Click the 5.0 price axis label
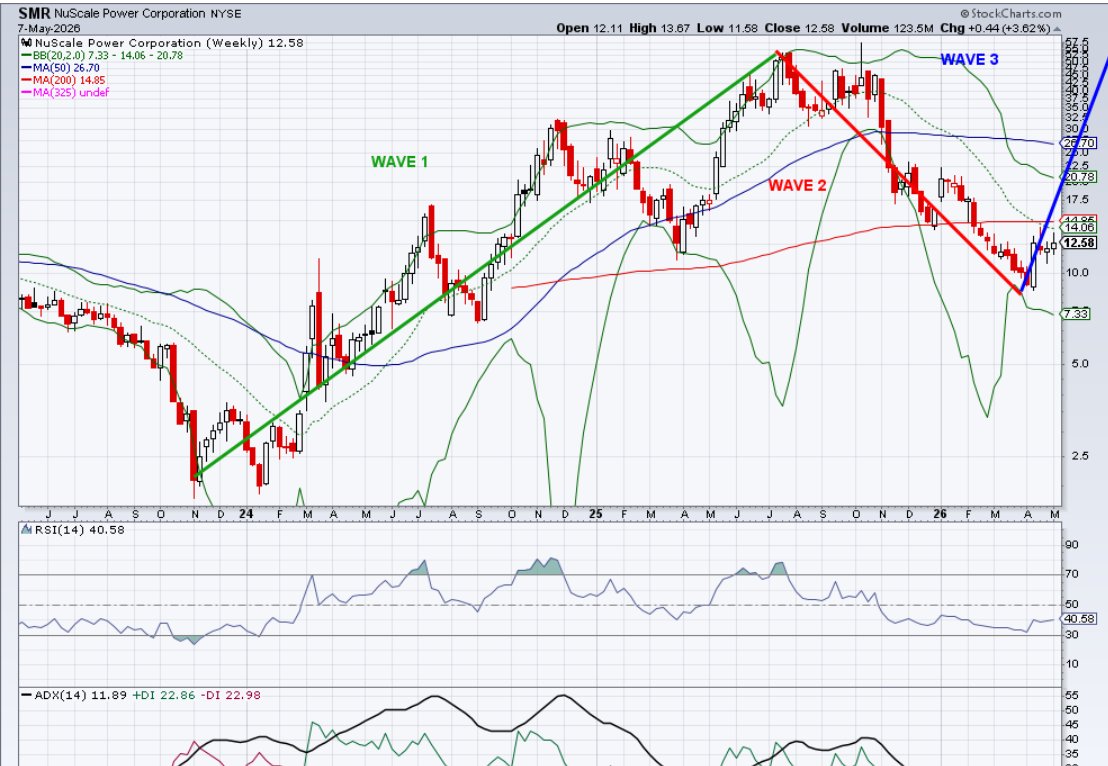 1080,365
